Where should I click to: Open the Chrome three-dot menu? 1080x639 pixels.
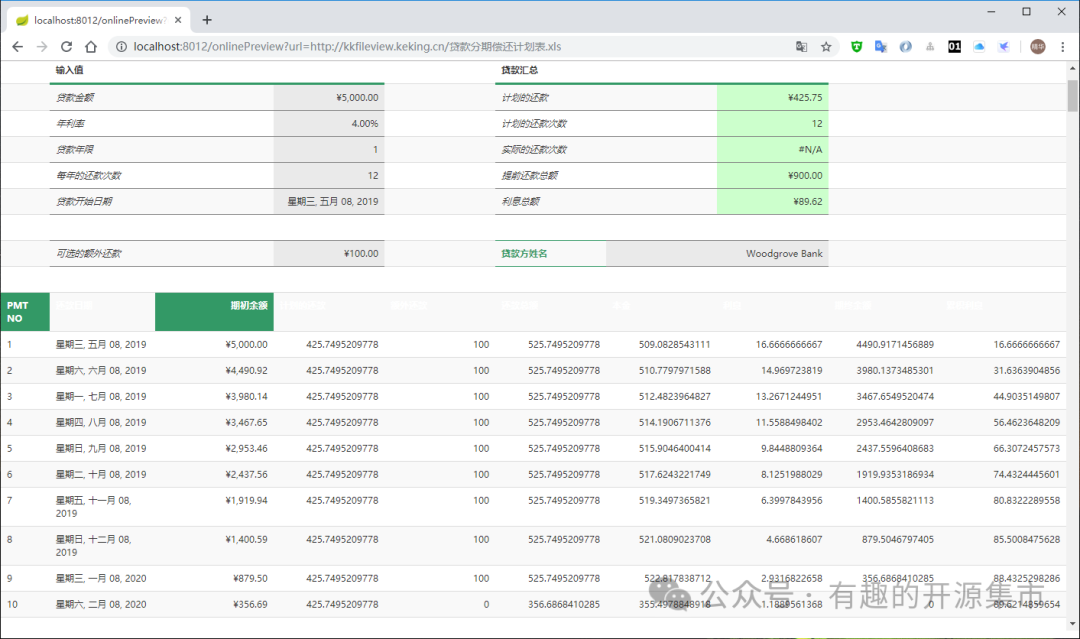point(1063,47)
